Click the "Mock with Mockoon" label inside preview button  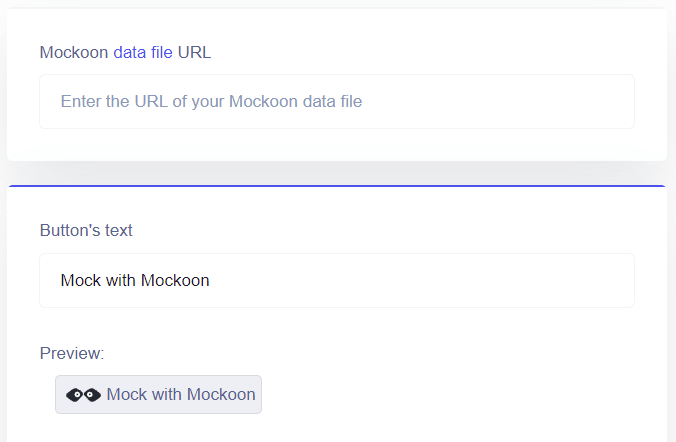[x=181, y=395]
